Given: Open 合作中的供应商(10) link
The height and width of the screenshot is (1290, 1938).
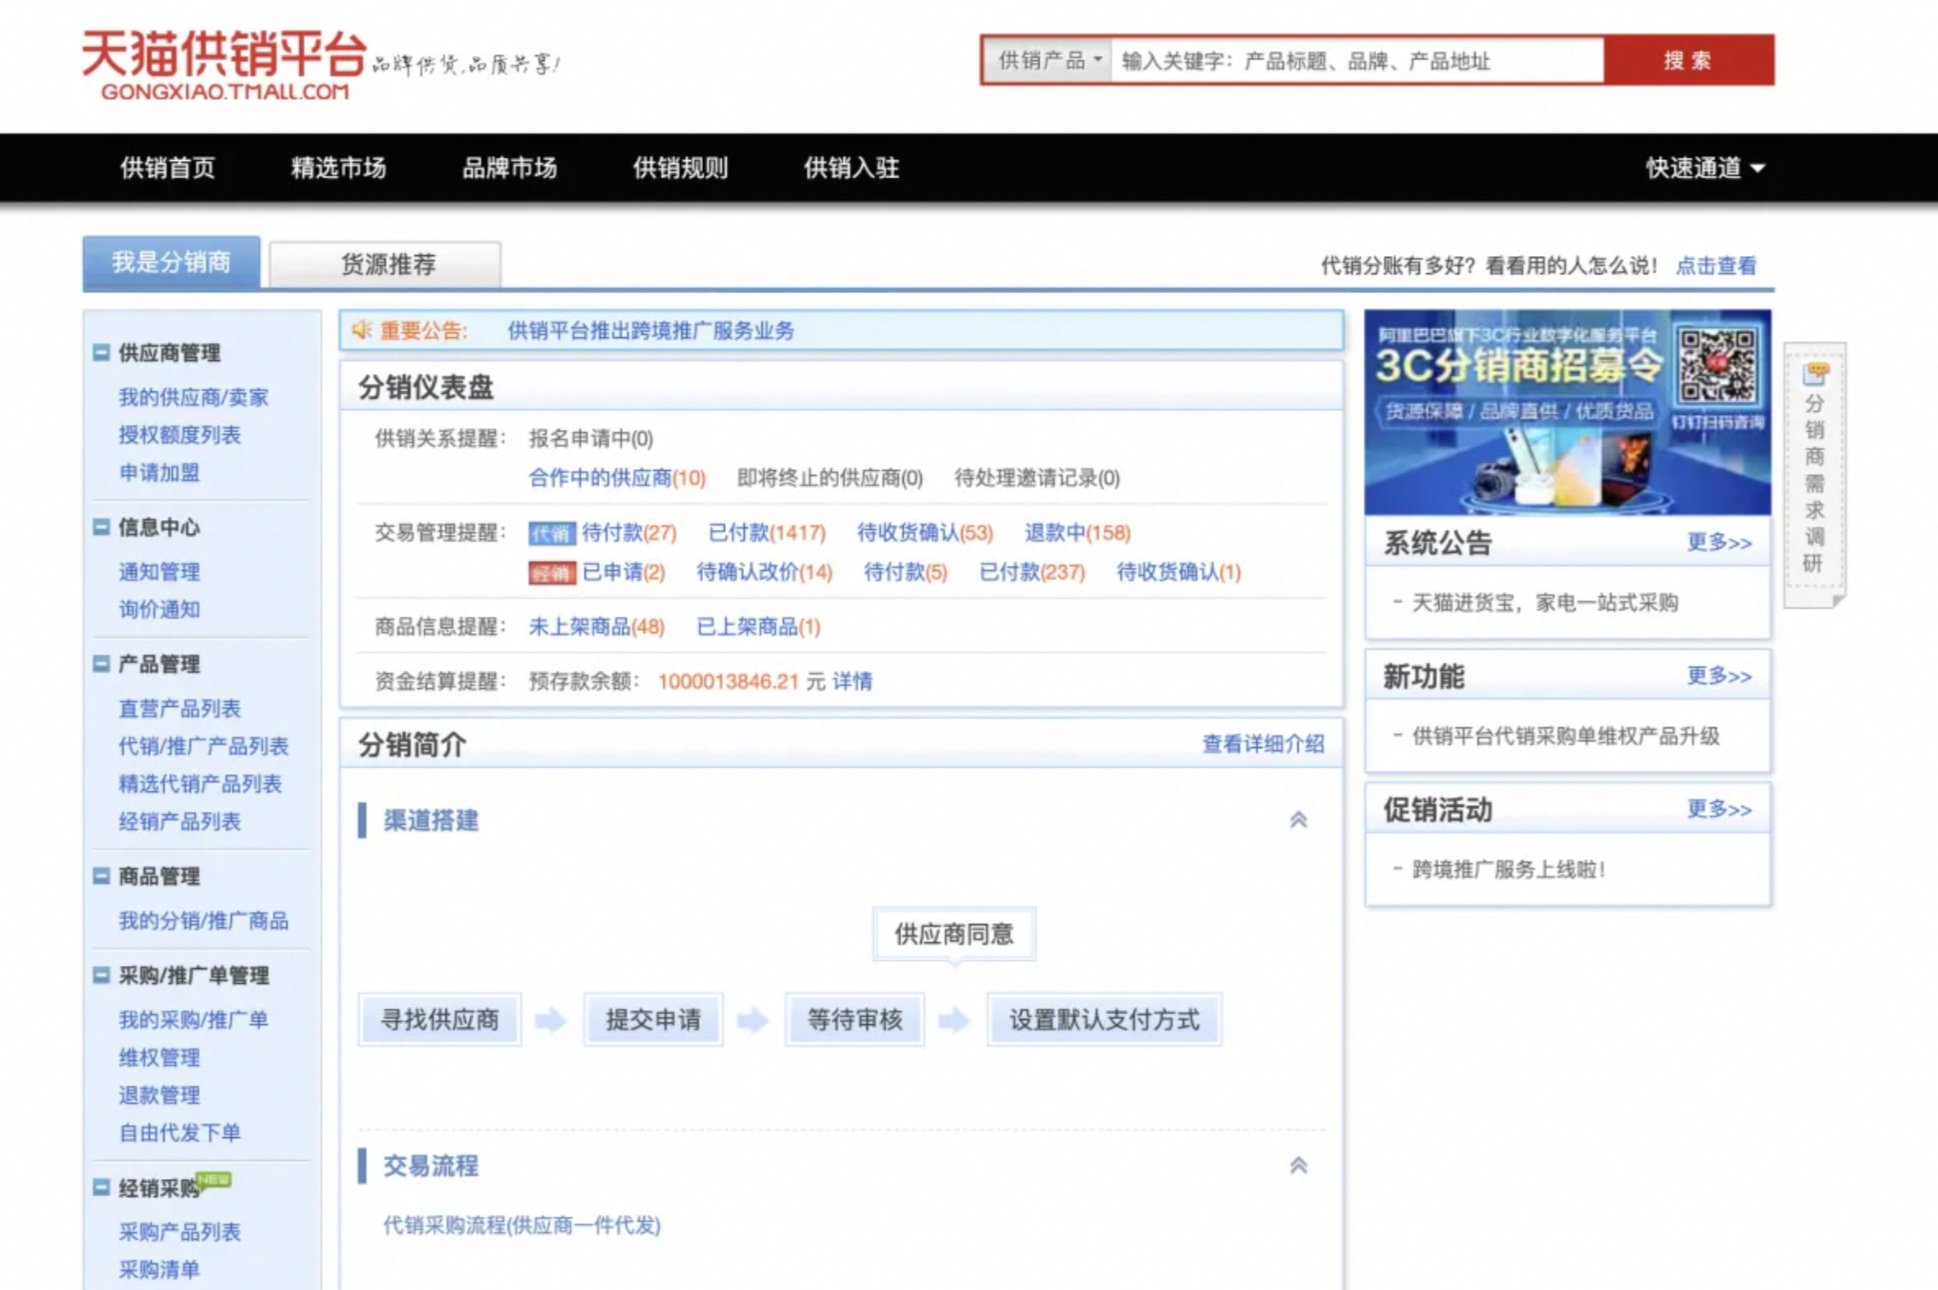Looking at the screenshot, I should click(617, 478).
